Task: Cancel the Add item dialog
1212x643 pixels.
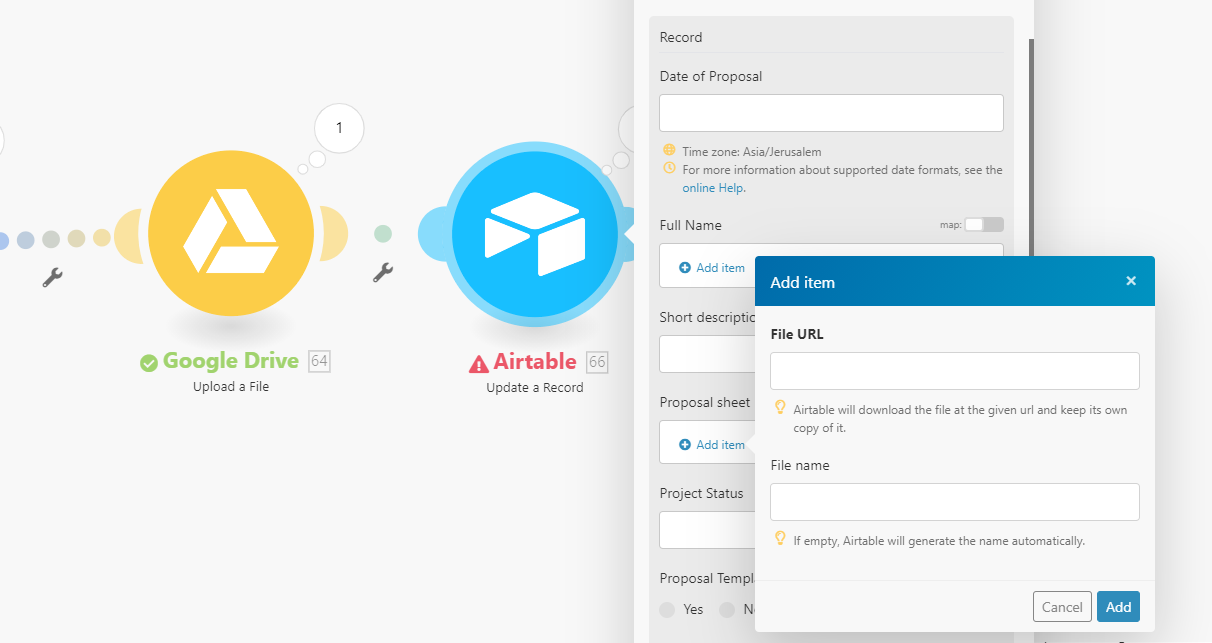Action: pyautogui.click(x=1062, y=607)
